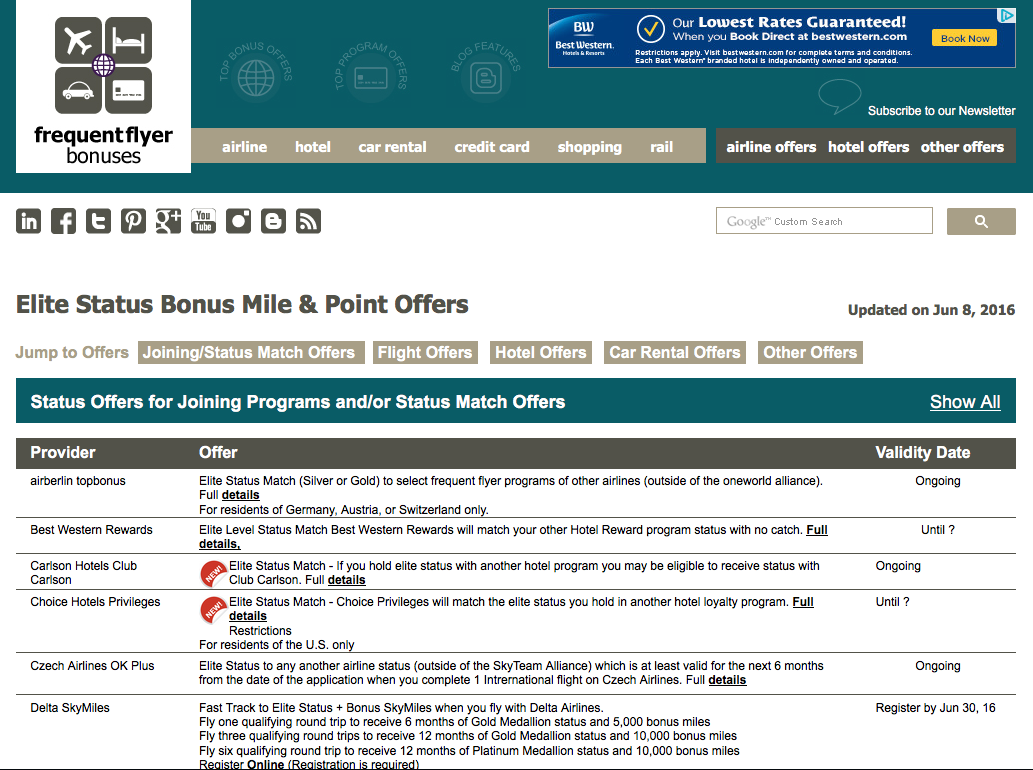The width and height of the screenshot is (1033, 770).
Task: Click Show All in status offers header
Action: [965, 402]
